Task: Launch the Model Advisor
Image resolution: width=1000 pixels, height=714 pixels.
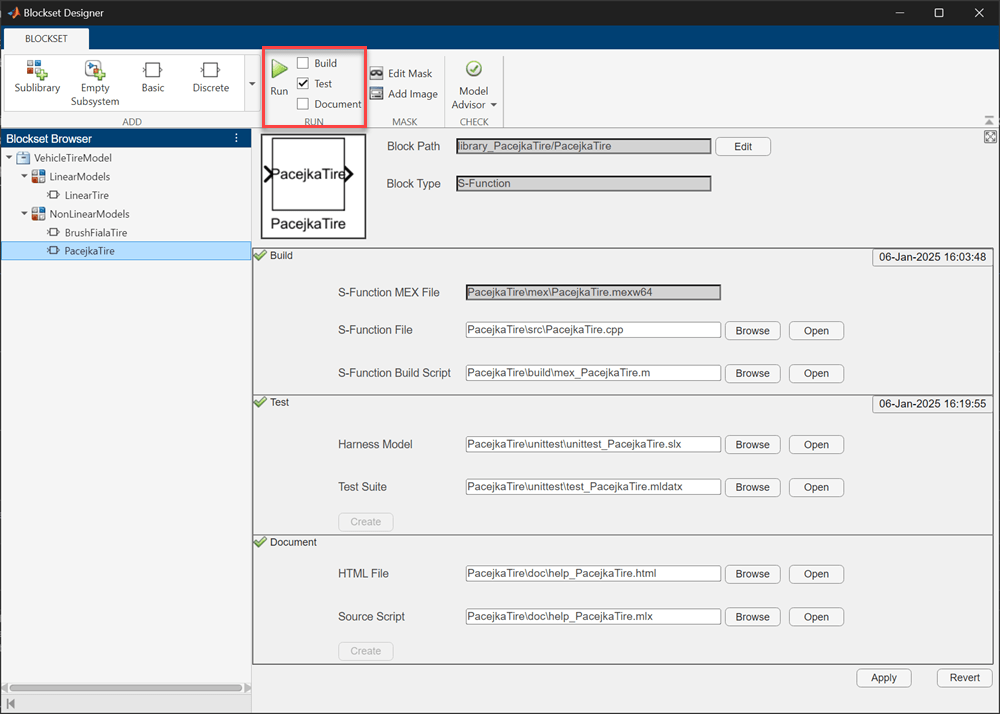Action: pyautogui.click(x=473, y=70)
